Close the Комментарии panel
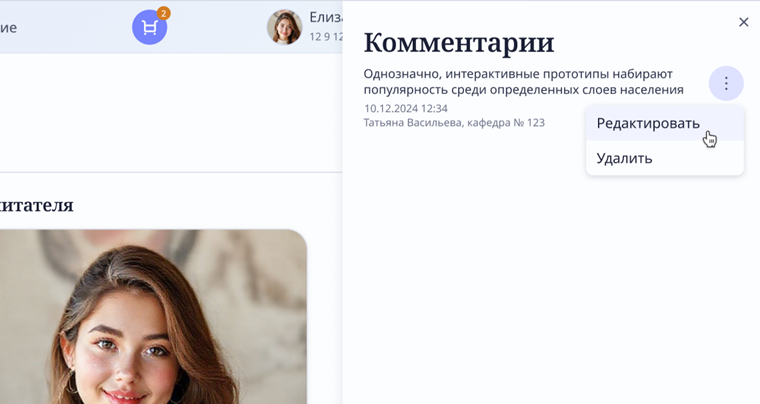 [x=744, y=22]
